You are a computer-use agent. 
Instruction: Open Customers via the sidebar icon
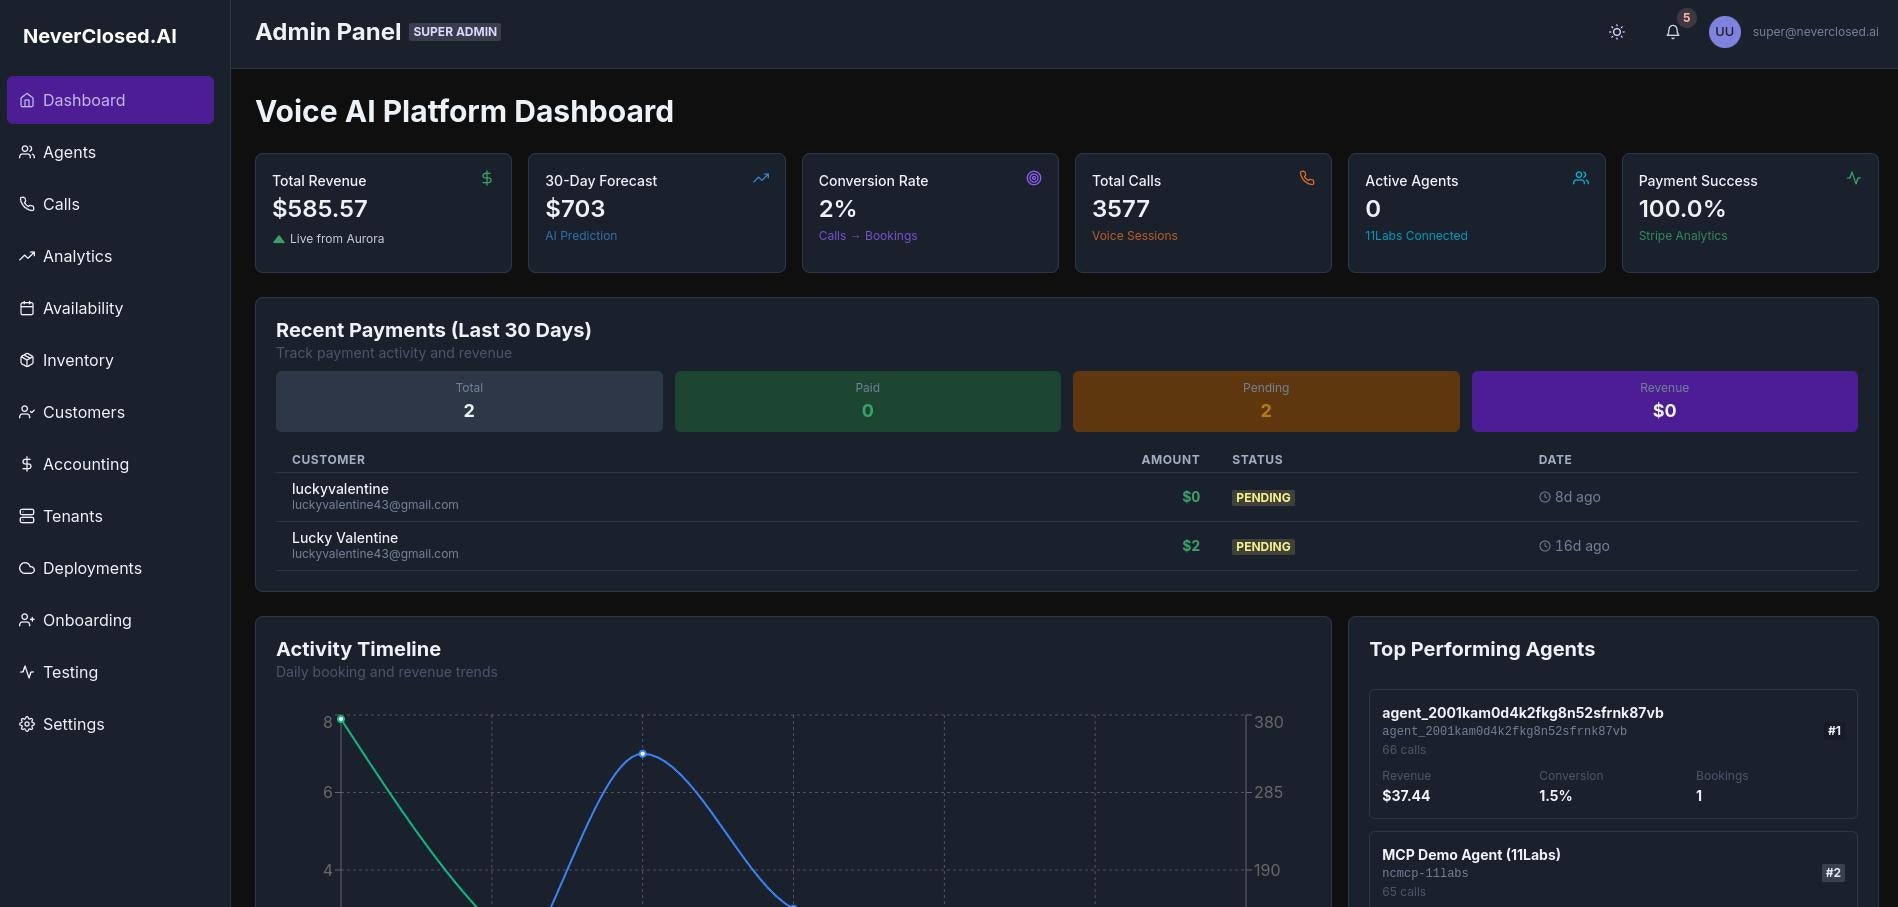point(27,412)
